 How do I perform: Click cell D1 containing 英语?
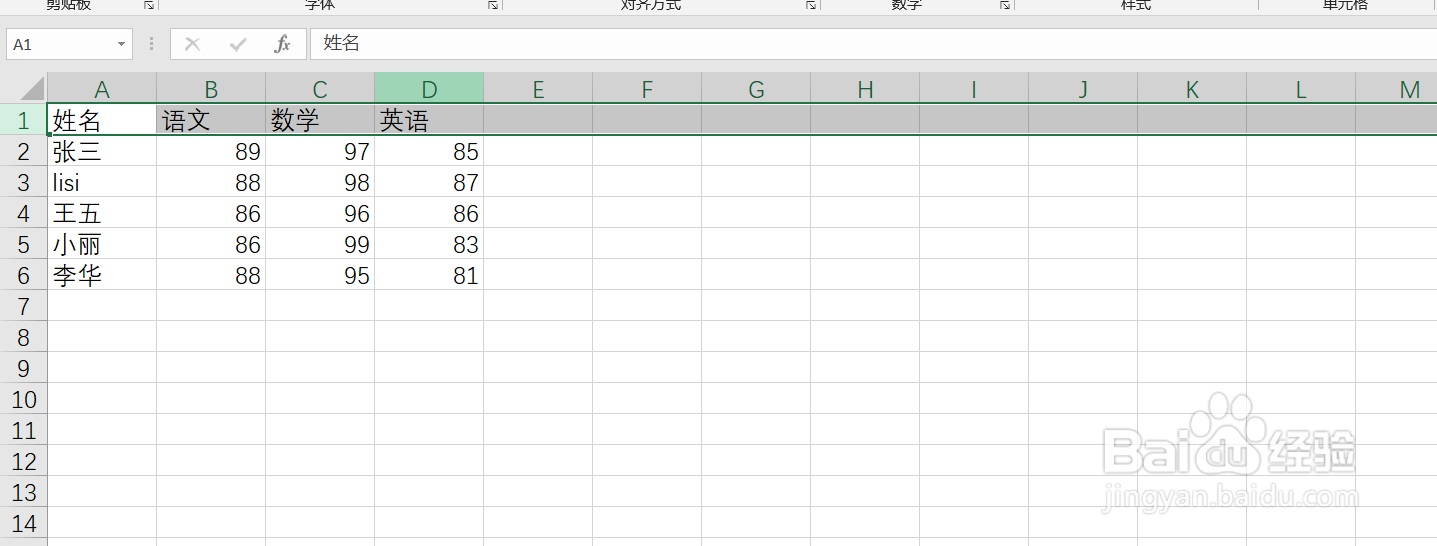pyautogui.click(x=429, y=120)
